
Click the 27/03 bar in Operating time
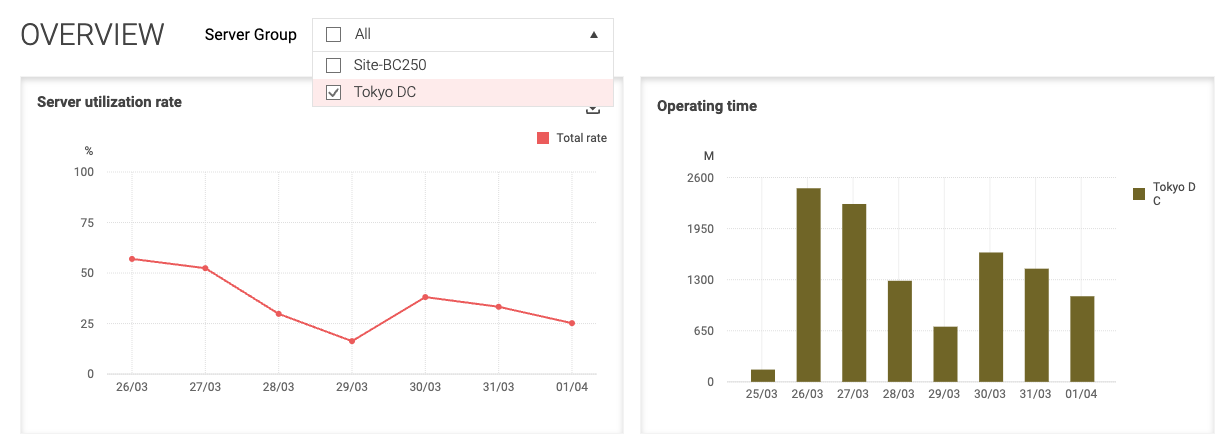pos(854,293)
